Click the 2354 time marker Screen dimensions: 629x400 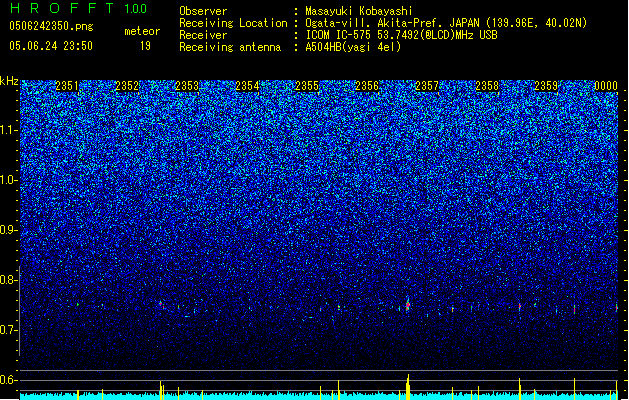(247, 86)
